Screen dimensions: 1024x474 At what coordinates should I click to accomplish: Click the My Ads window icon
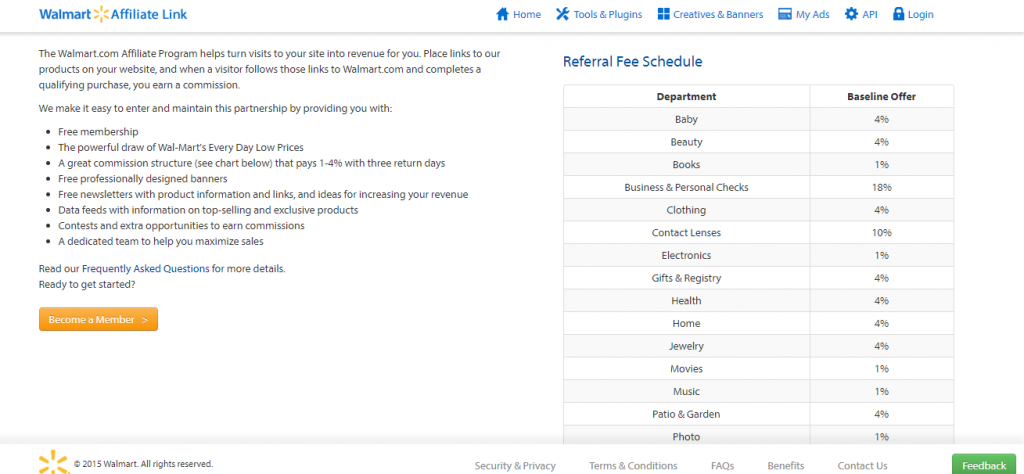(x=785, y=14)
